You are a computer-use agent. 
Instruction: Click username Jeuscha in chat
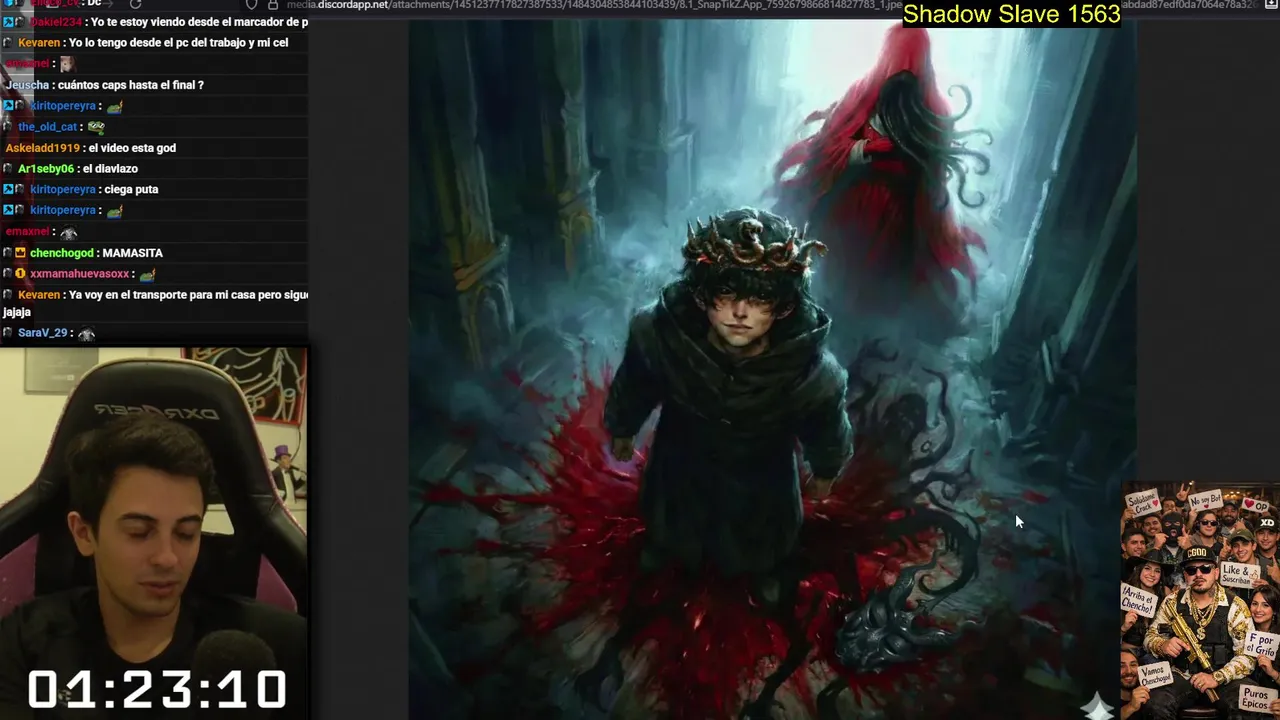27,85
